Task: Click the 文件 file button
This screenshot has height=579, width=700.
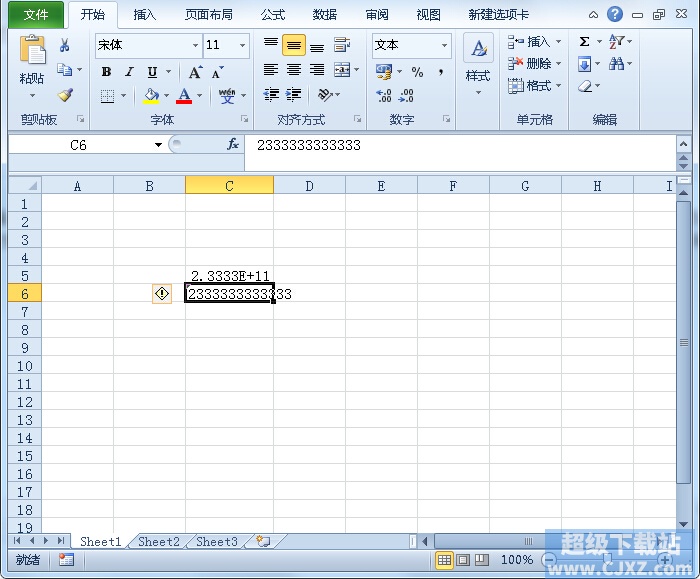Action: [x=36, y=15]
